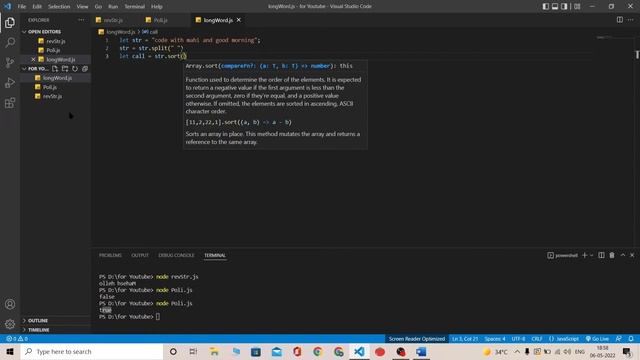
Task: Open the Search view in activity bar
Action: (10, 42)
